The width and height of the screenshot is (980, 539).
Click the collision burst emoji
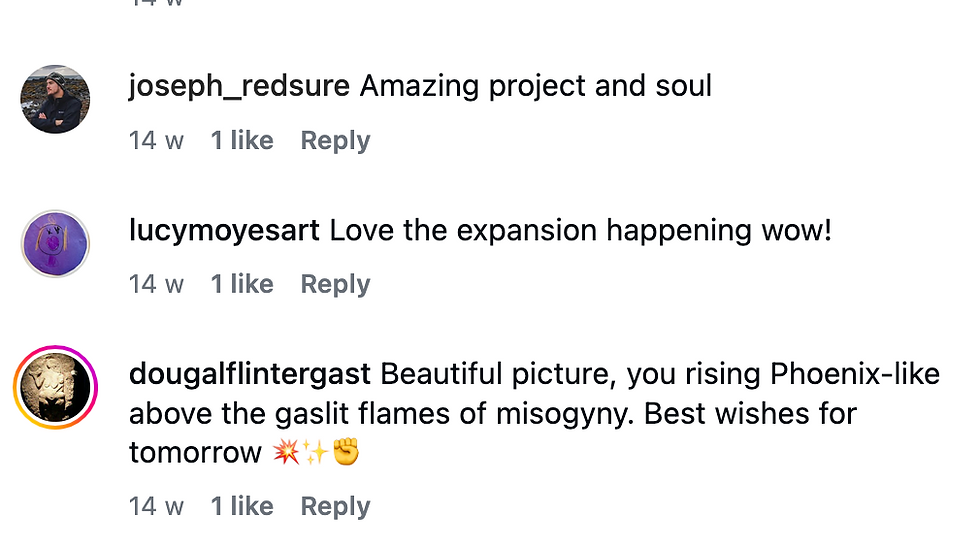[285, 453]
